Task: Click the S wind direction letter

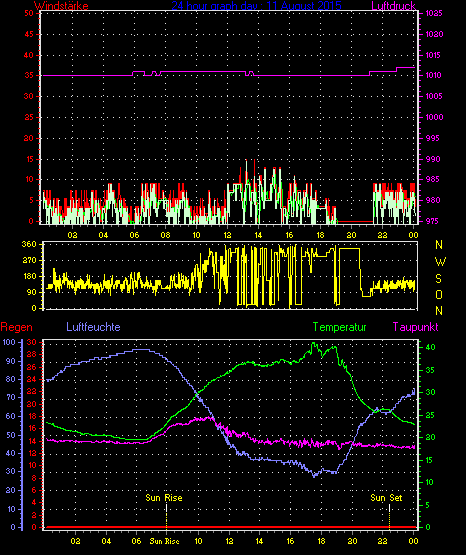Action: [438, 279]
